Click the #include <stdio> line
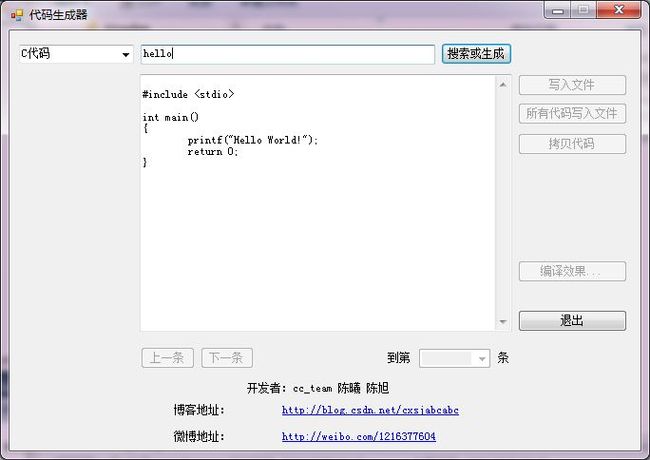The height and width of the screenshot is (460, 650). [188, 94]
